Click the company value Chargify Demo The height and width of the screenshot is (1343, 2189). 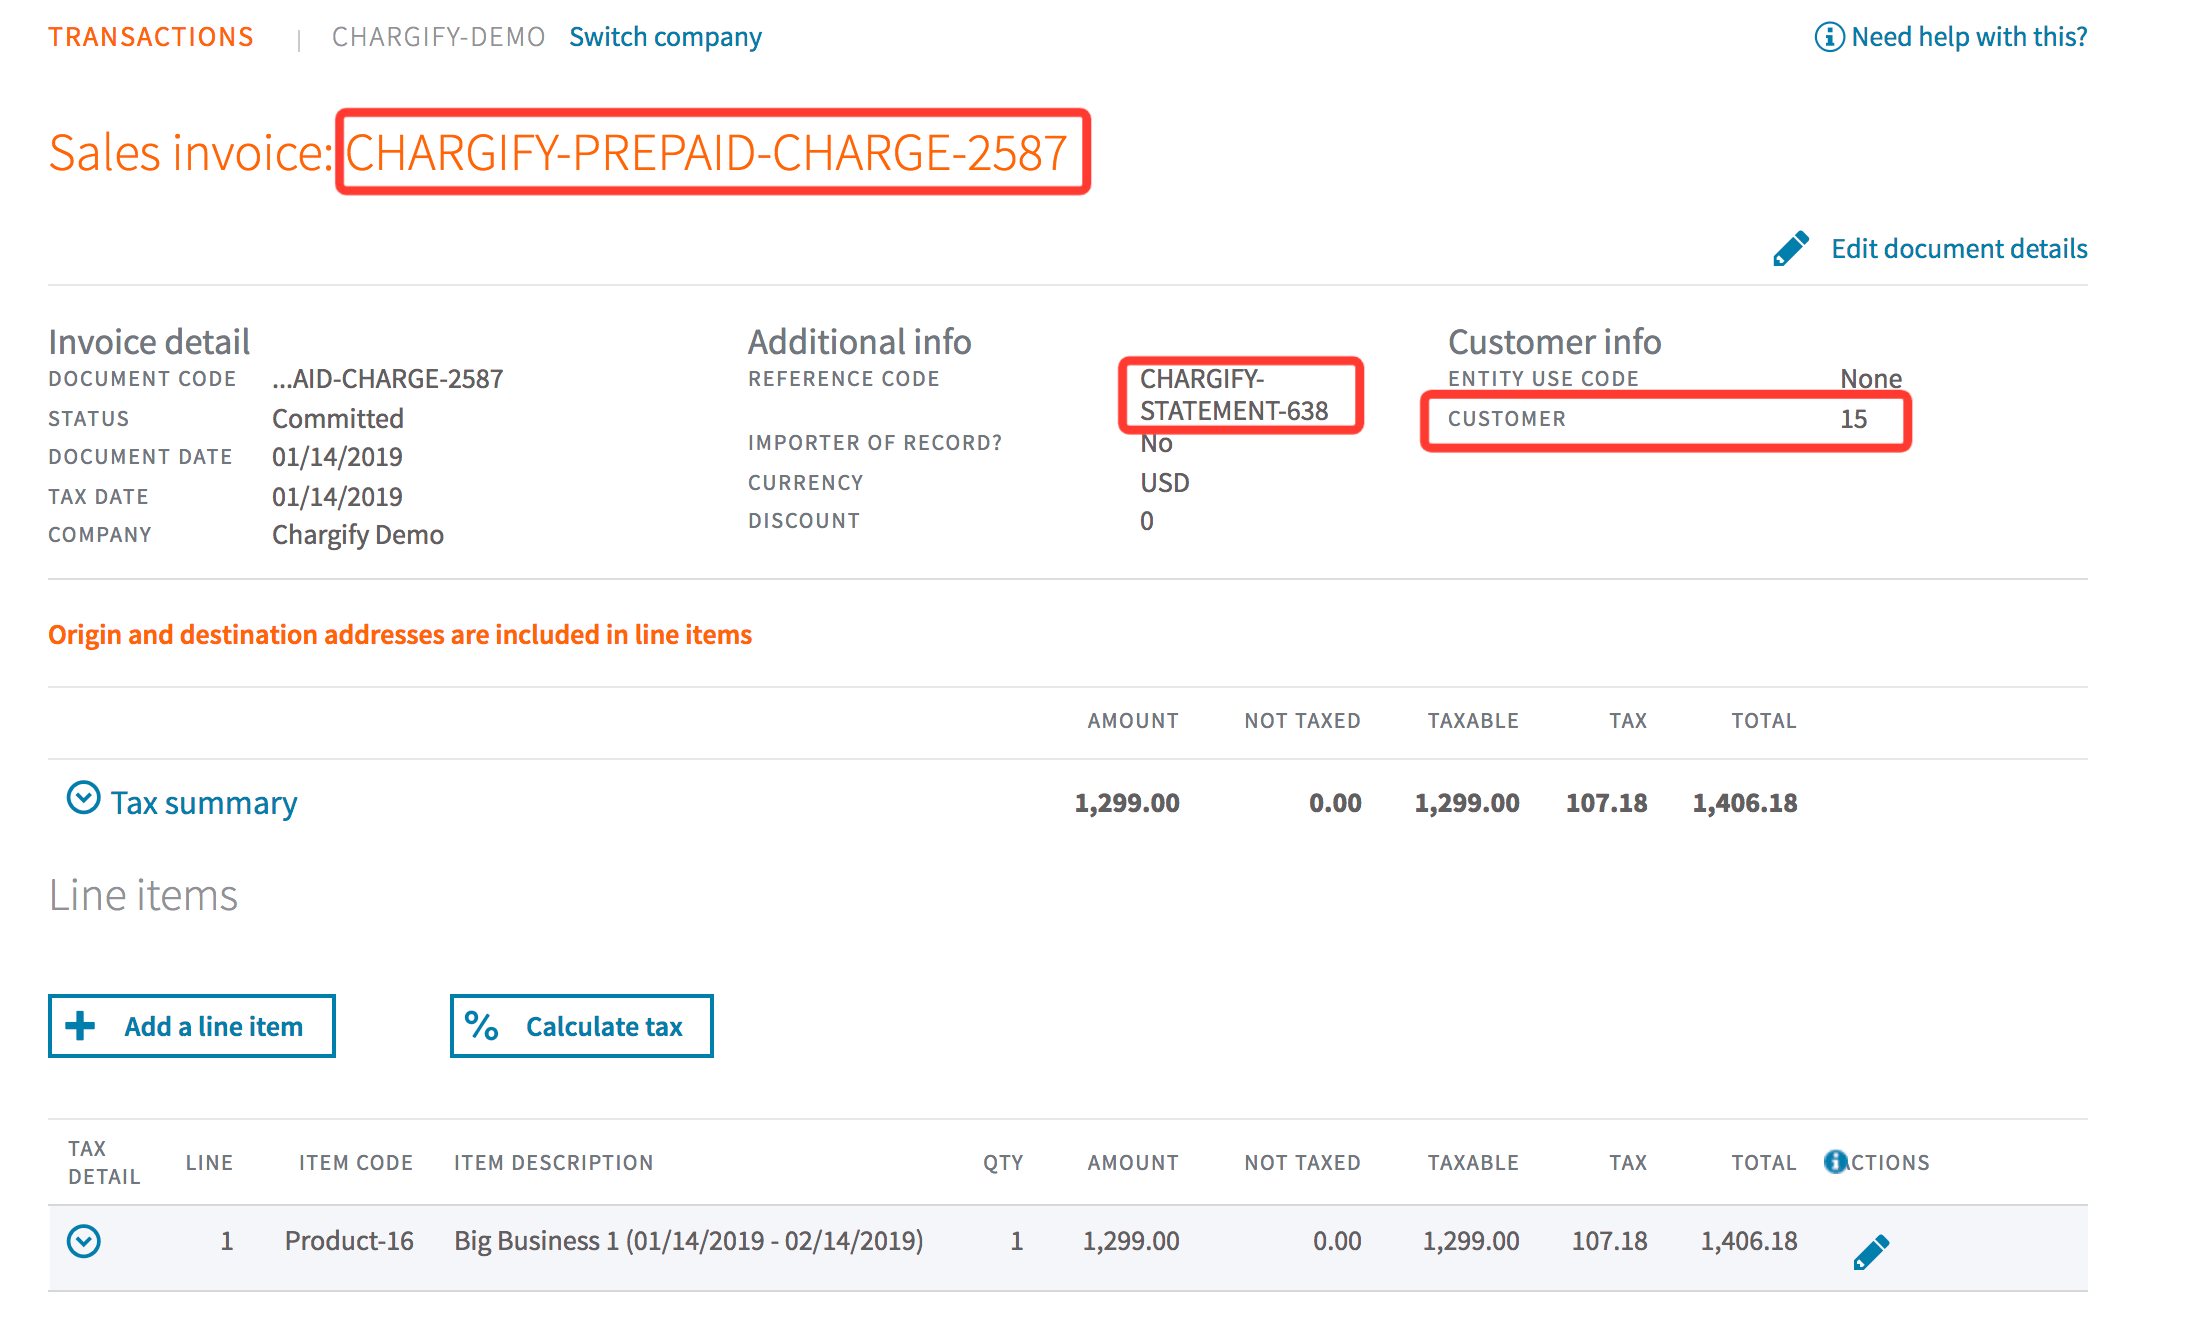[358, 535]
